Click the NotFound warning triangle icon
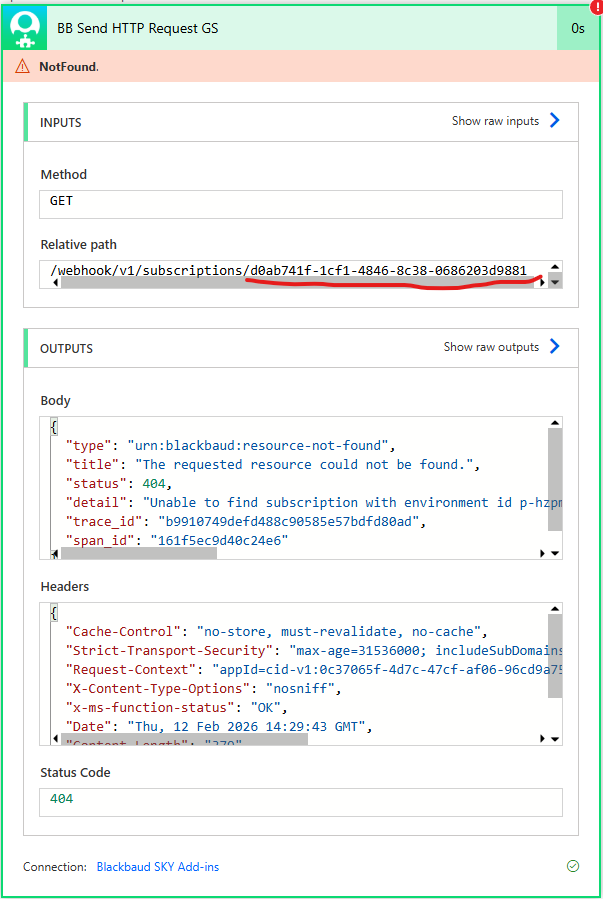 pos(22,67)
